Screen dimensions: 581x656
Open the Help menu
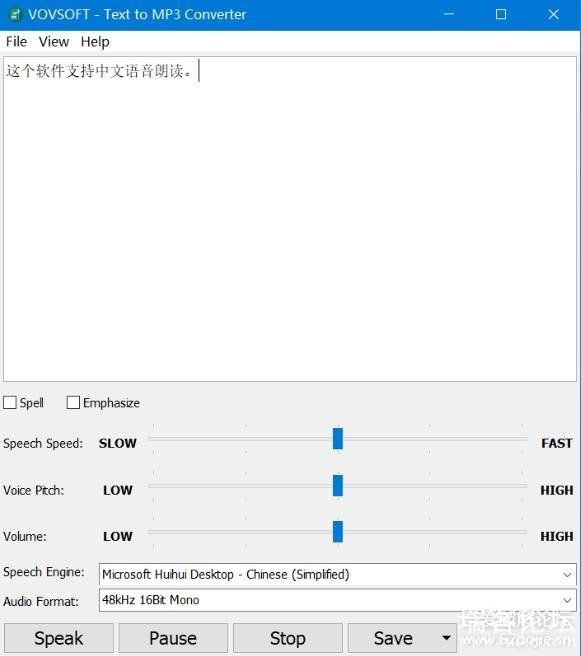[95, 42]
